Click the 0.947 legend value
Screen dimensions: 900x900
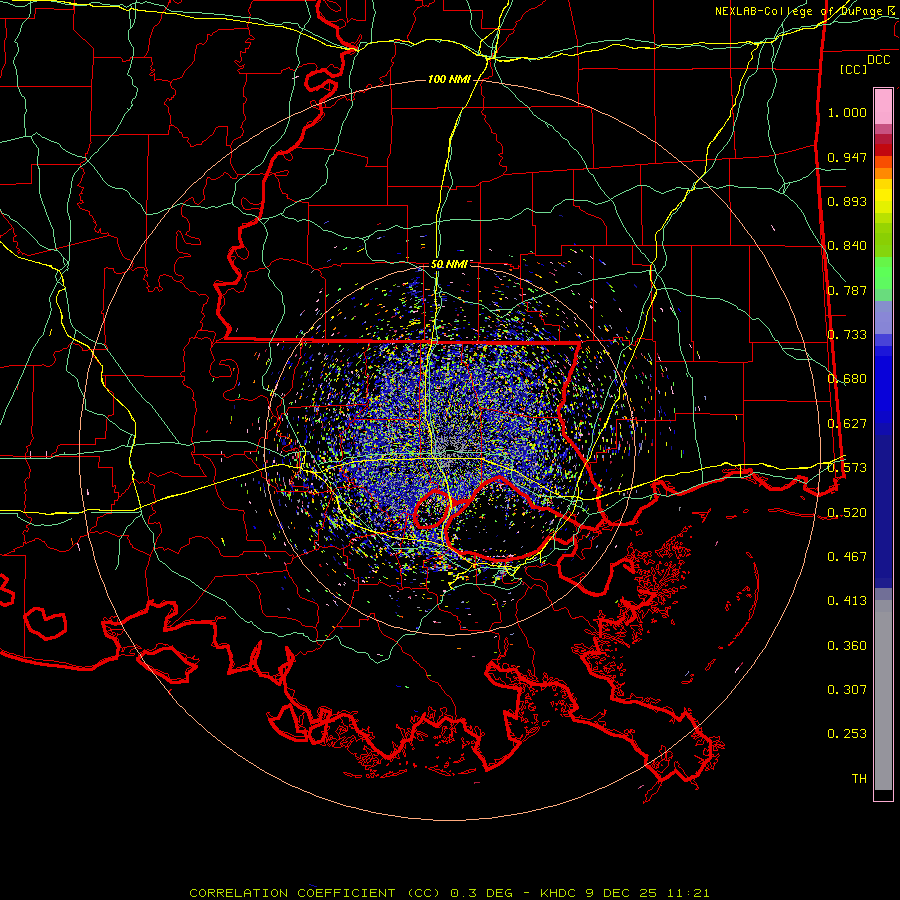coord(847,157)
